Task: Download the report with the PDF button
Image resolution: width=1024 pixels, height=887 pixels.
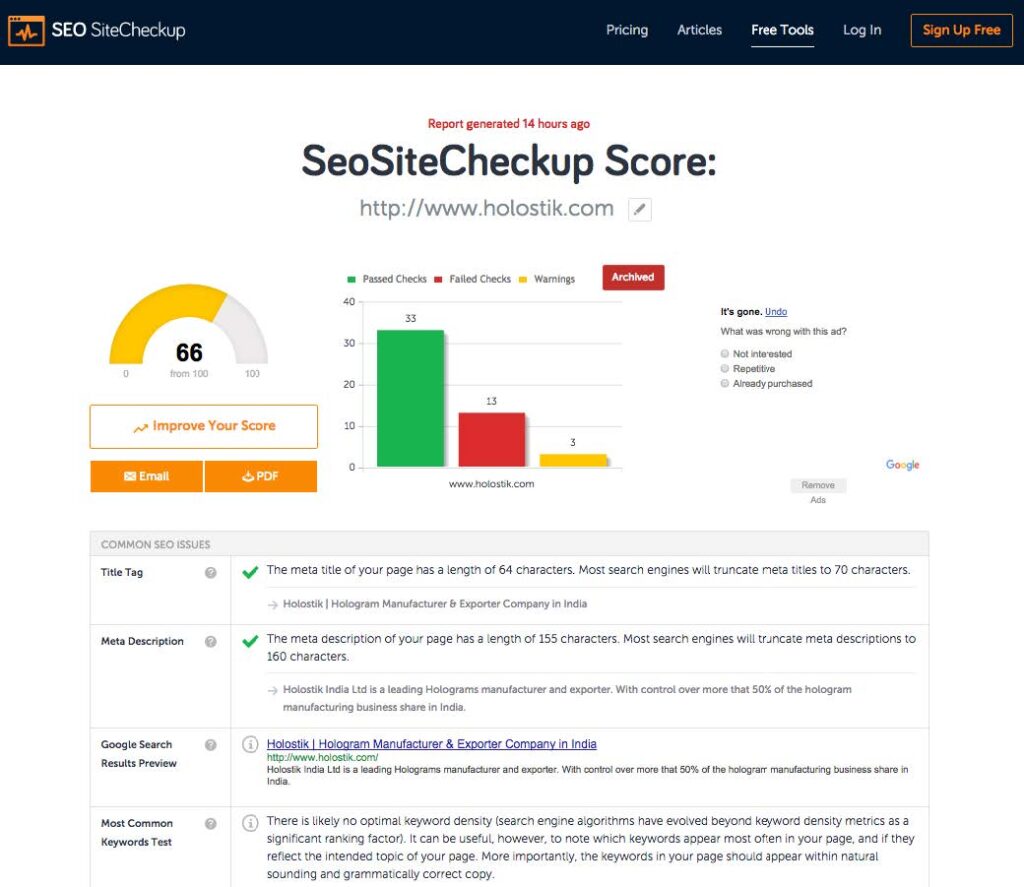Action: (x=261, y=476)
